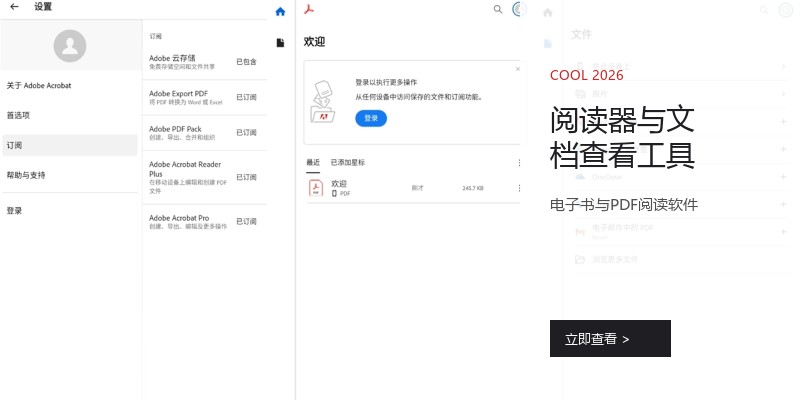Open the three-dot menu for 欢迎 file
Viewport: 800px width, 400px height.
tap(519, 188)
